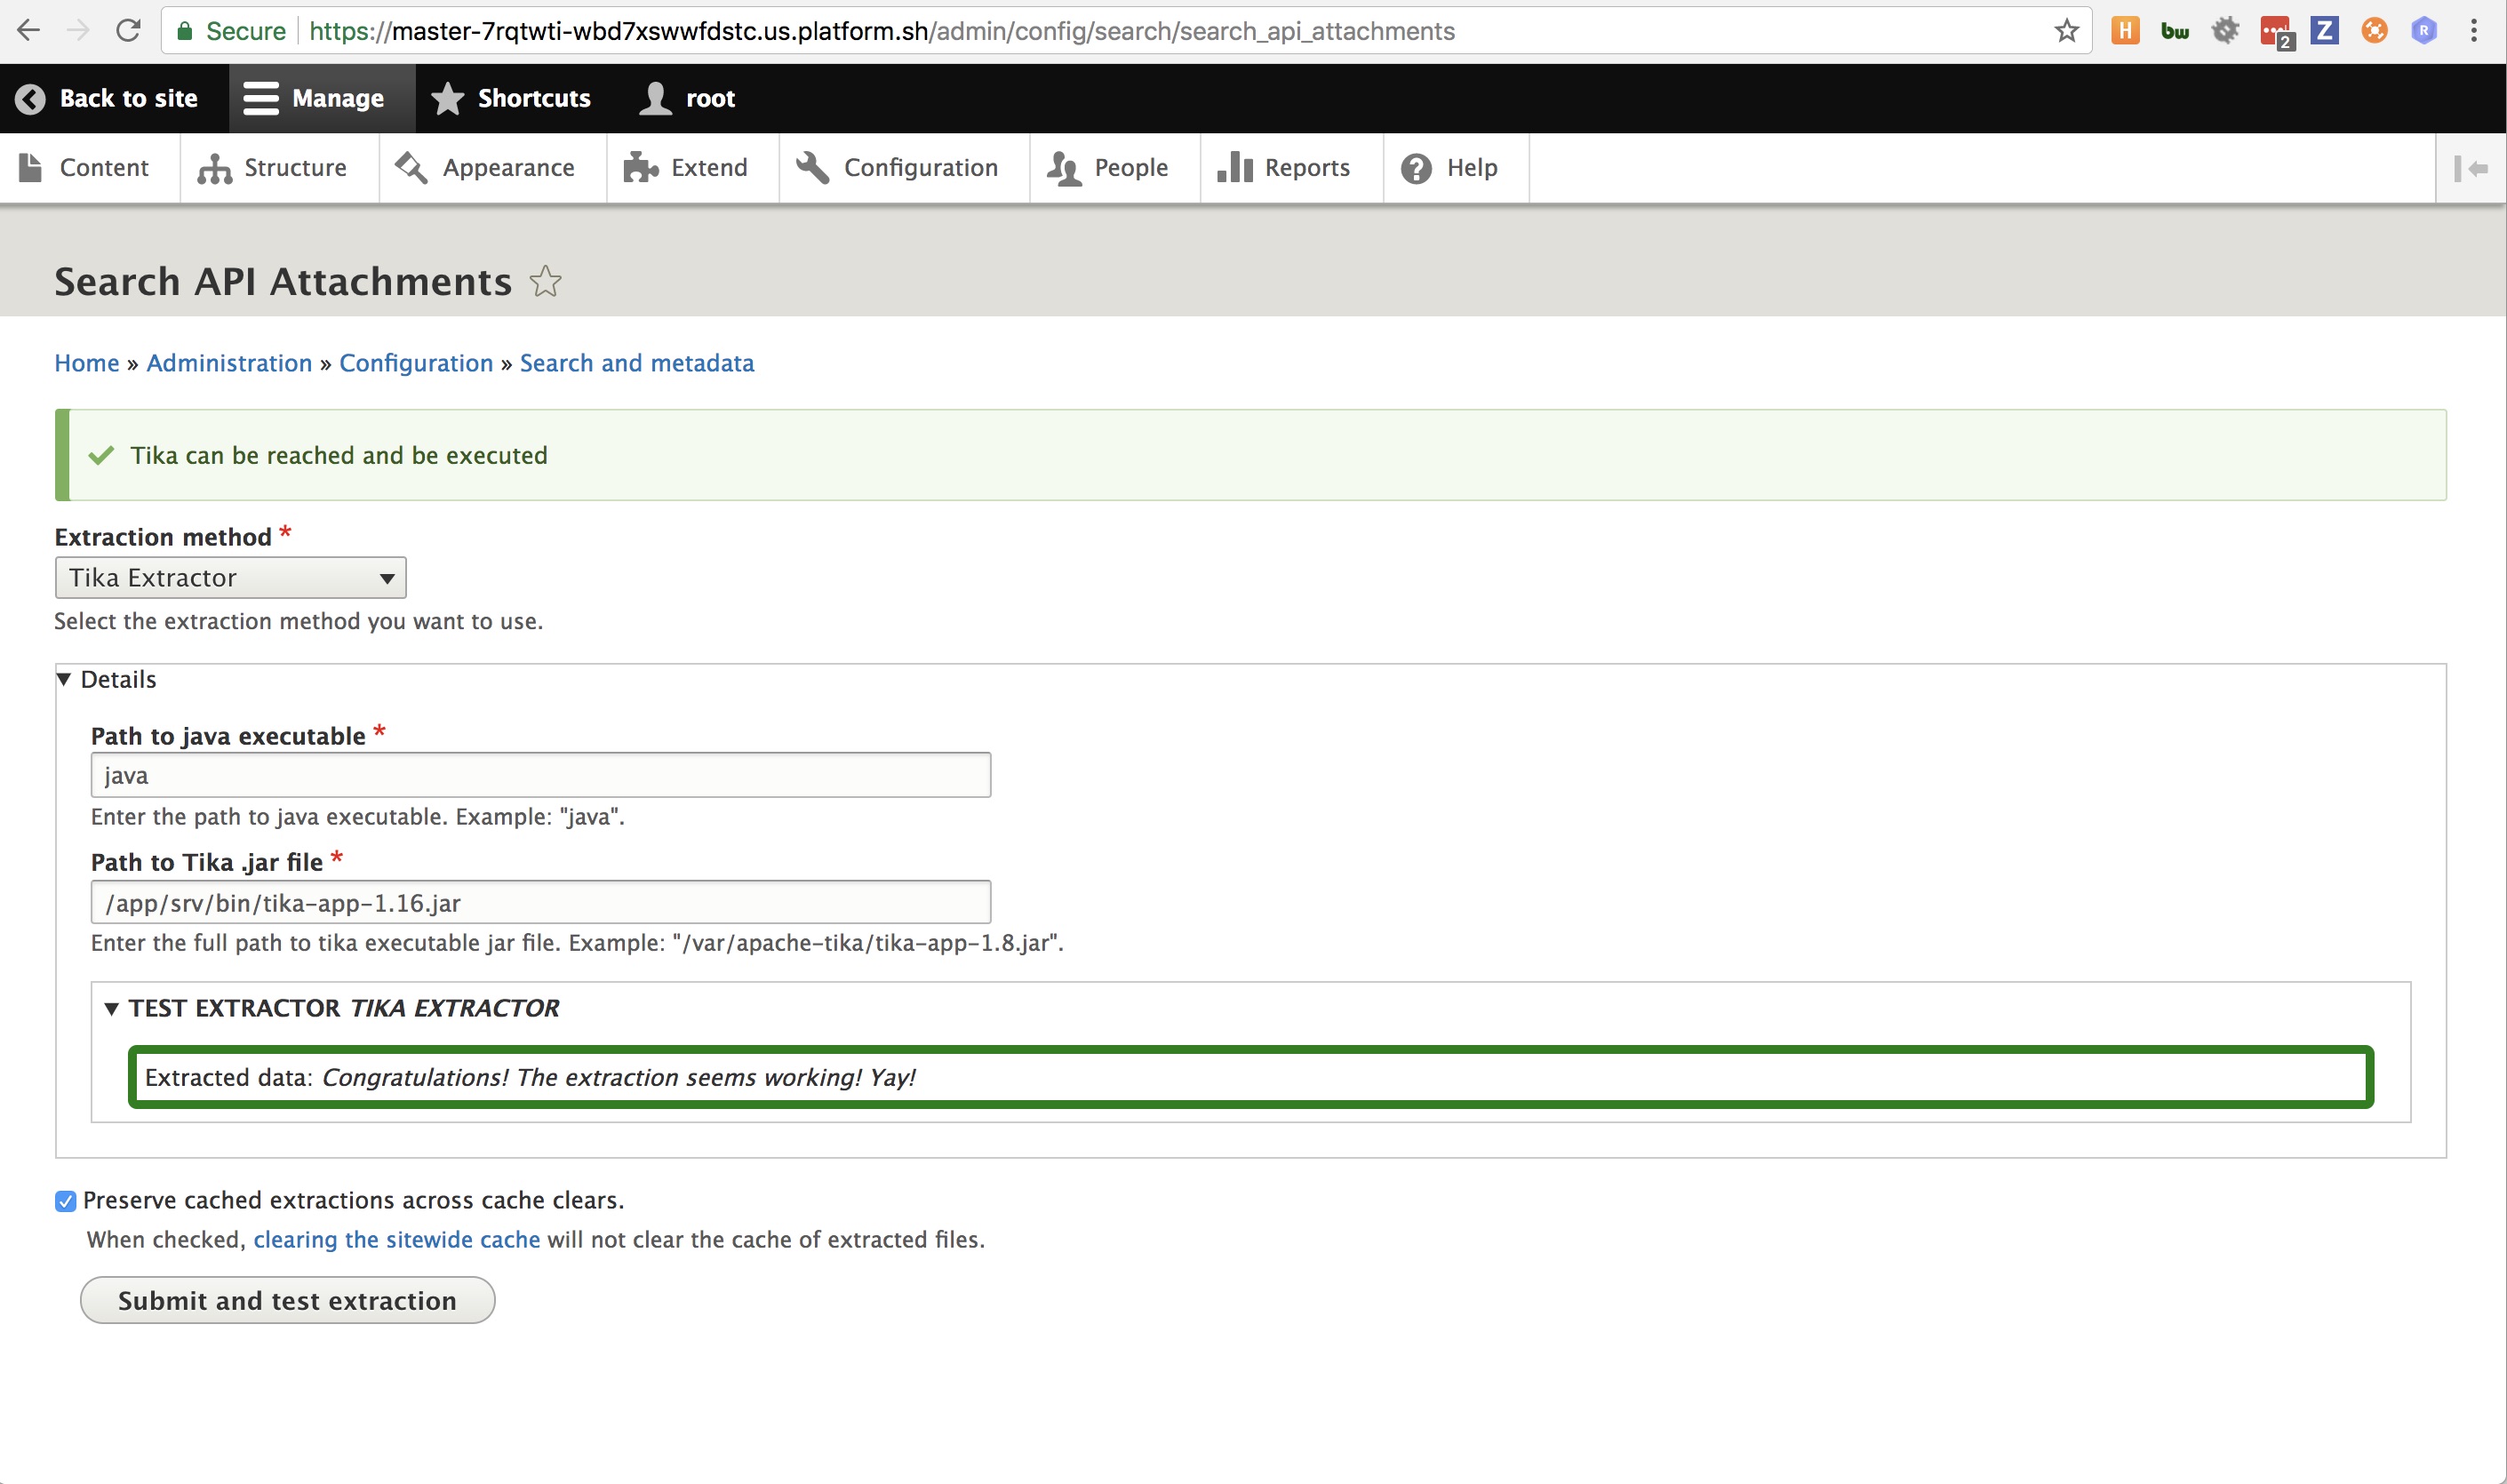Click the Path to java executable field
This screenshot has height=1484, width=2507.
pos(541,775)
